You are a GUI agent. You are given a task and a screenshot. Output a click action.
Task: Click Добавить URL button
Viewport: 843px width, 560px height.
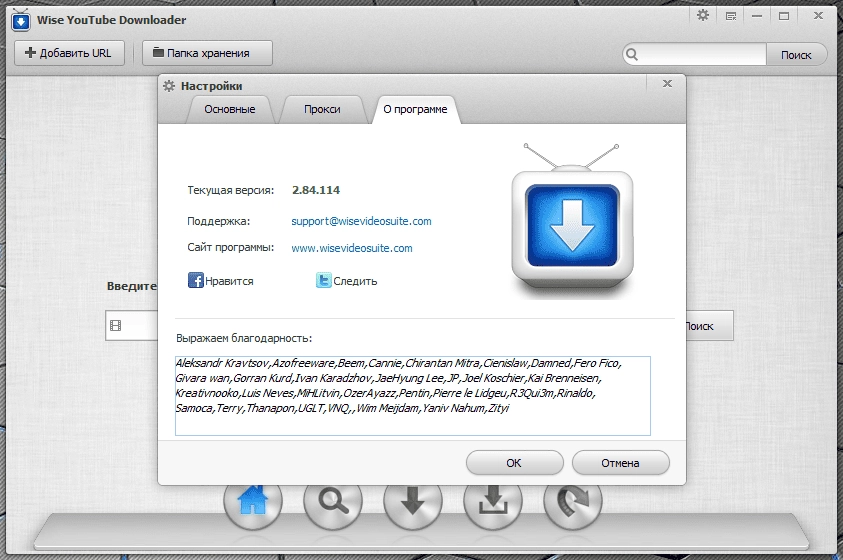(x=69, y=53)
